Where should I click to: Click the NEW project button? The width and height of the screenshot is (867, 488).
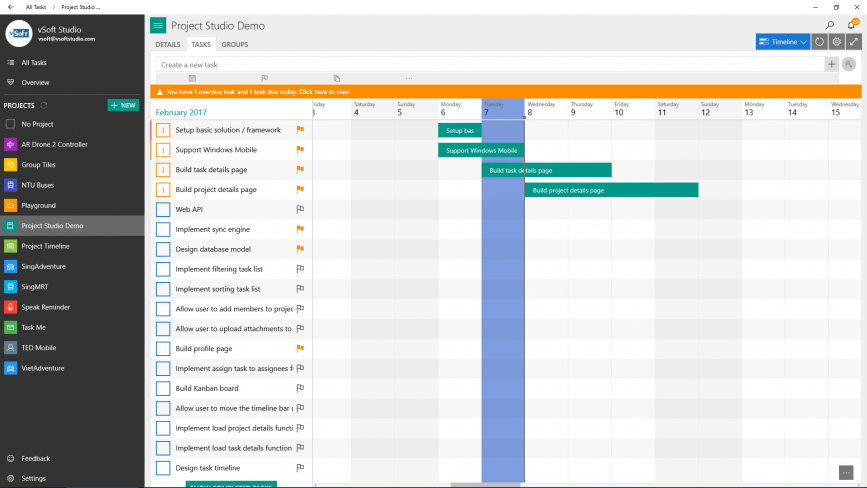click(123, 105)
